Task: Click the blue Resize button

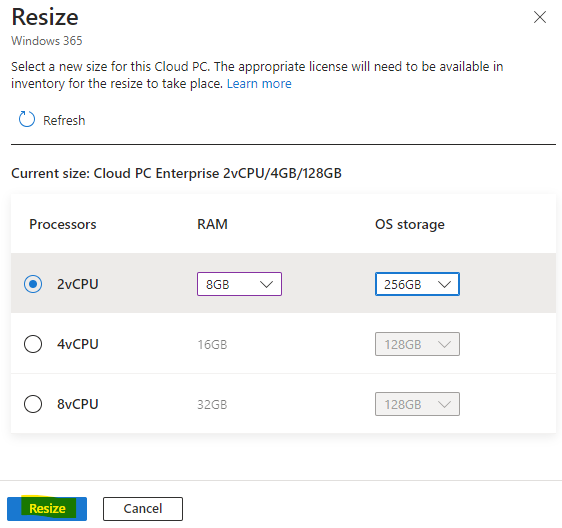Action: (x=47, y=509)
